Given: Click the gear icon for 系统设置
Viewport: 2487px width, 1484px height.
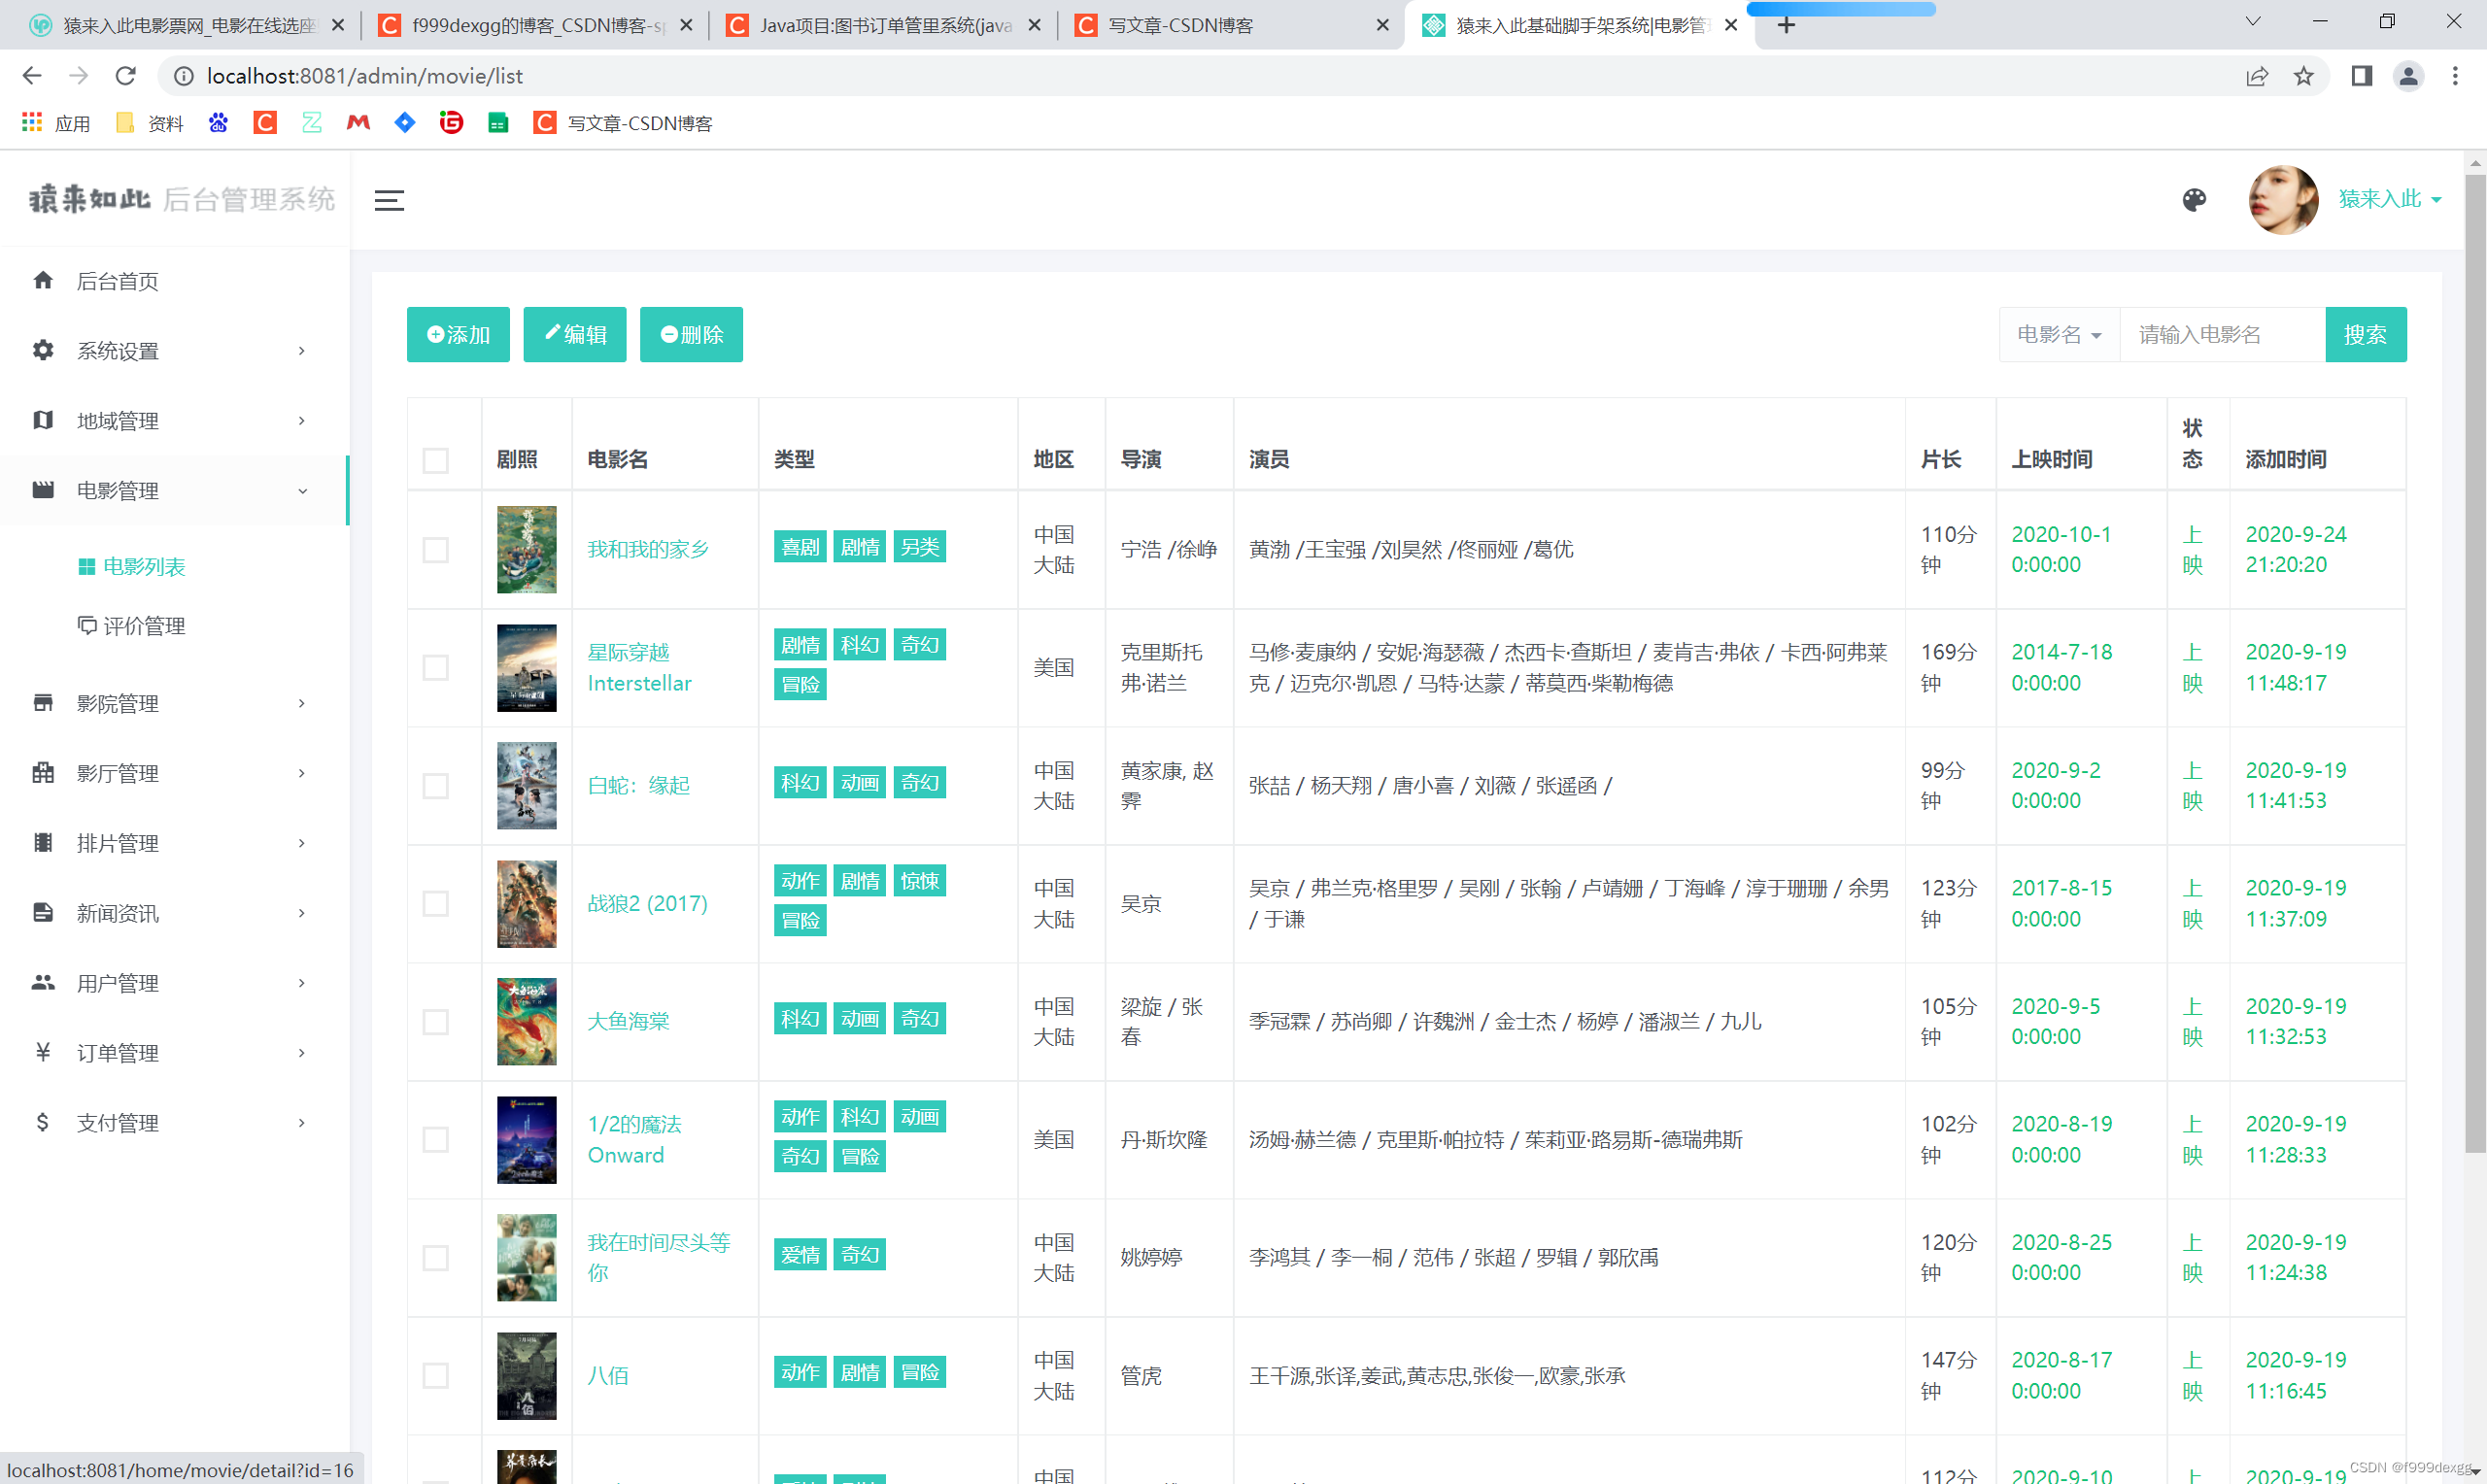Looking at the screenshot, I should click(x=43, y=350).
